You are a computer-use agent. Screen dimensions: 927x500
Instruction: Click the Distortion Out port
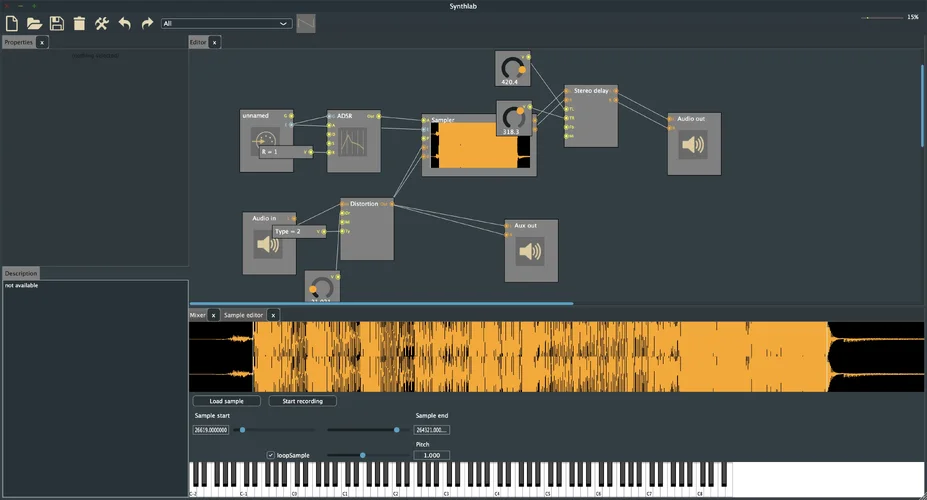[391, 204]
